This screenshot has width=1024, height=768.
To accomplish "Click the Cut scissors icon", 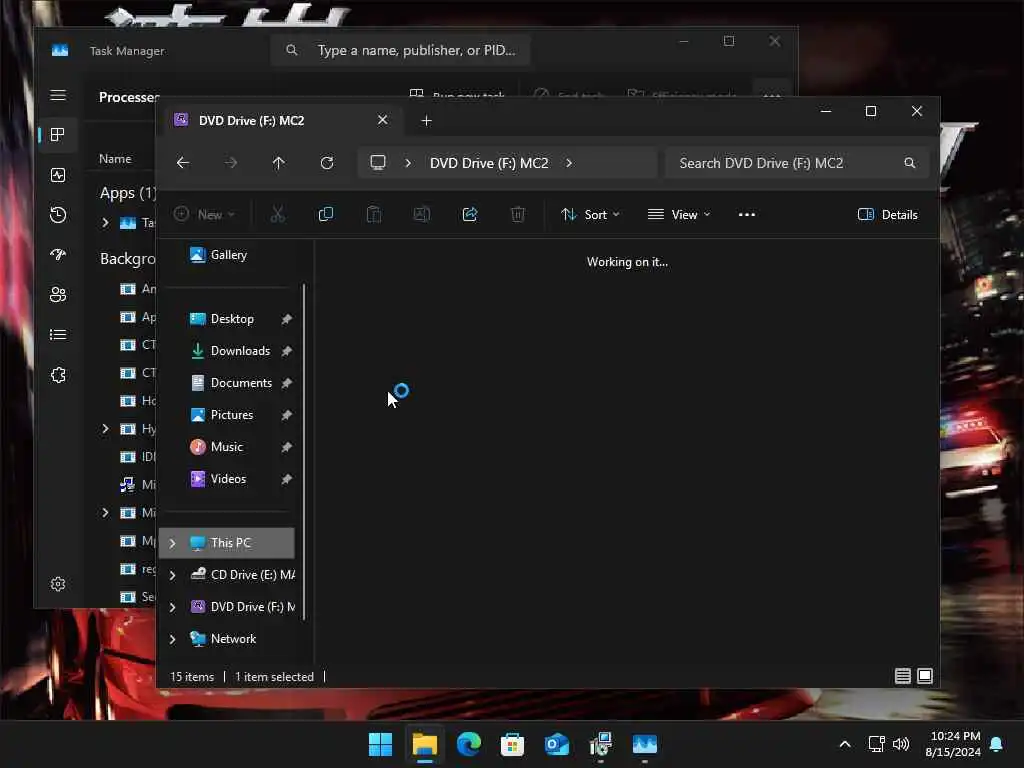I will 278,214.
